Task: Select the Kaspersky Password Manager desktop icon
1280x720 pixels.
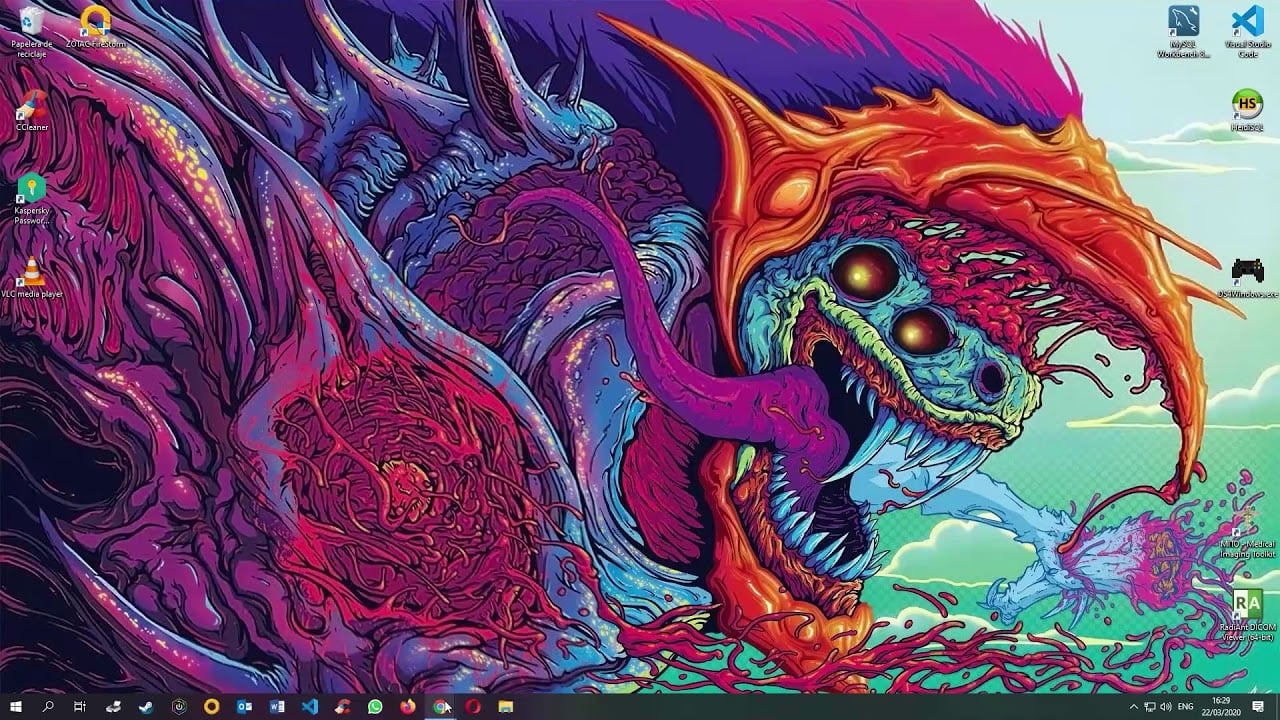Action: tap(32, 199)
